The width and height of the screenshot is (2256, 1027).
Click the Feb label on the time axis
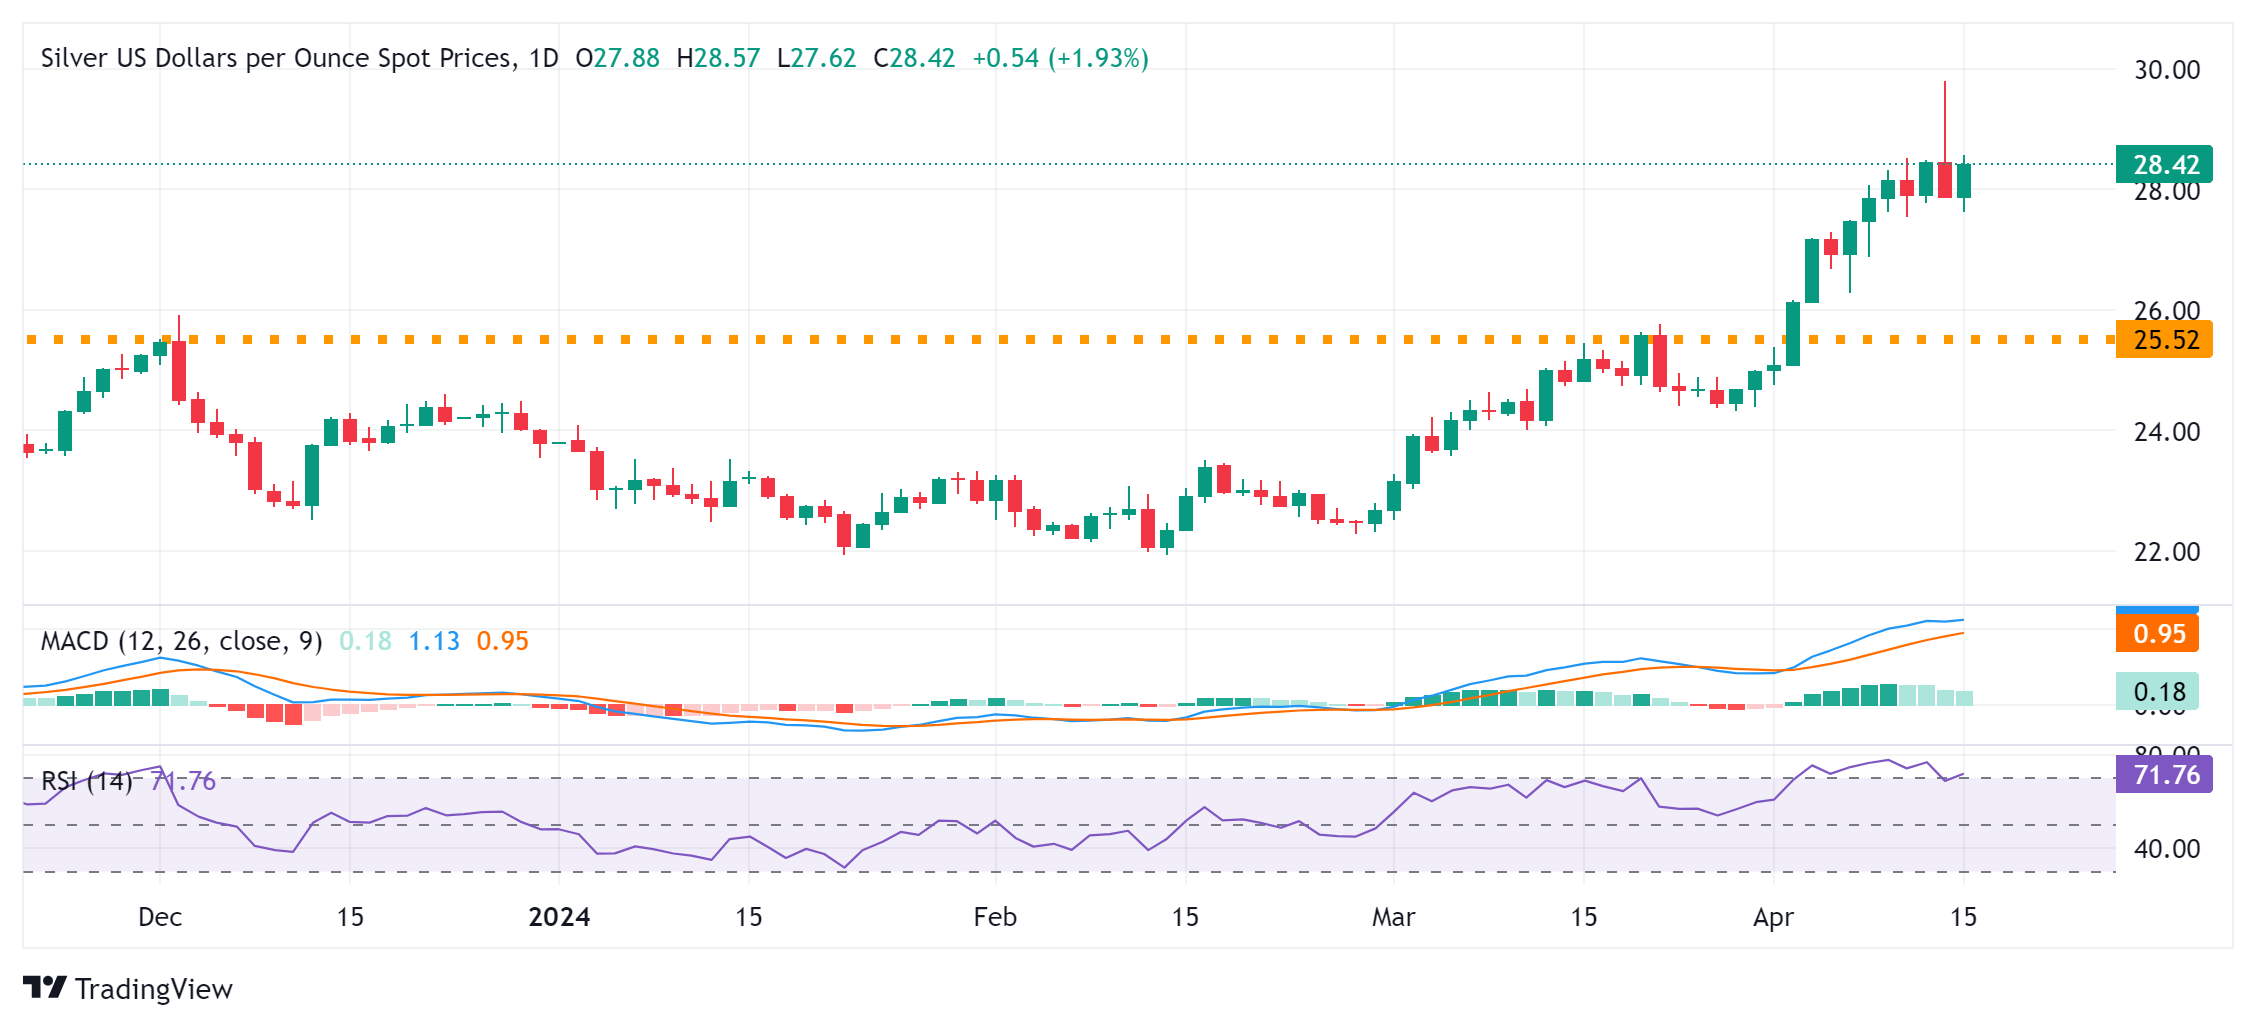(995, 917)
